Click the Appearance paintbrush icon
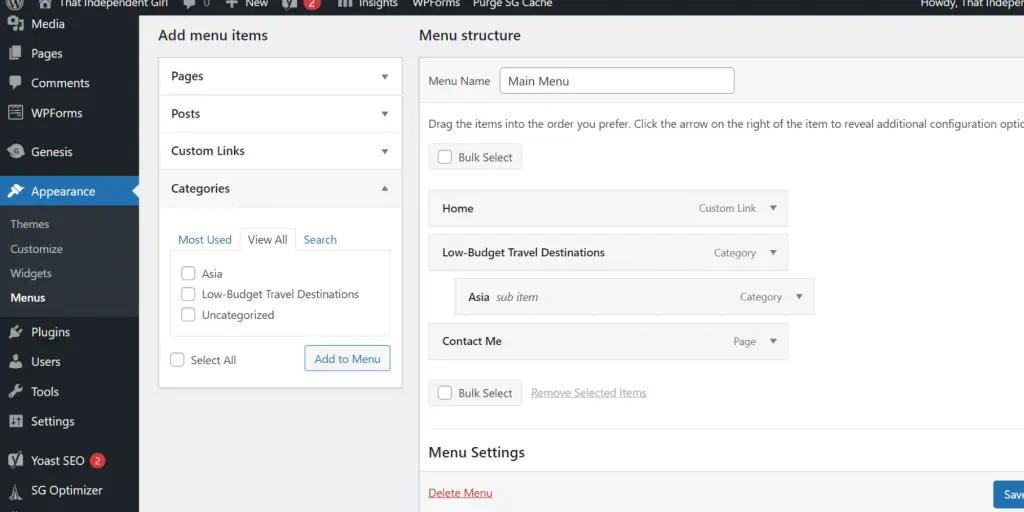 tap(16, 191)
